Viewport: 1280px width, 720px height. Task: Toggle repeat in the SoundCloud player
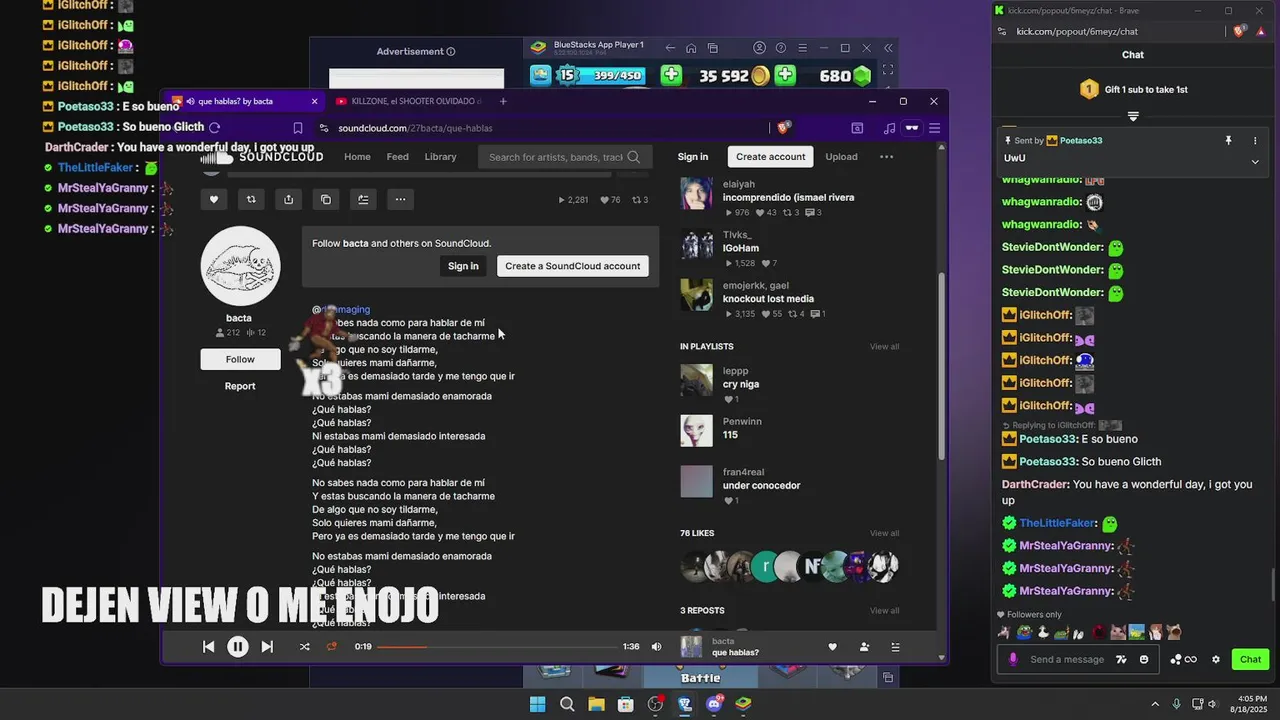pyautogui.click(x=332, y=647)
